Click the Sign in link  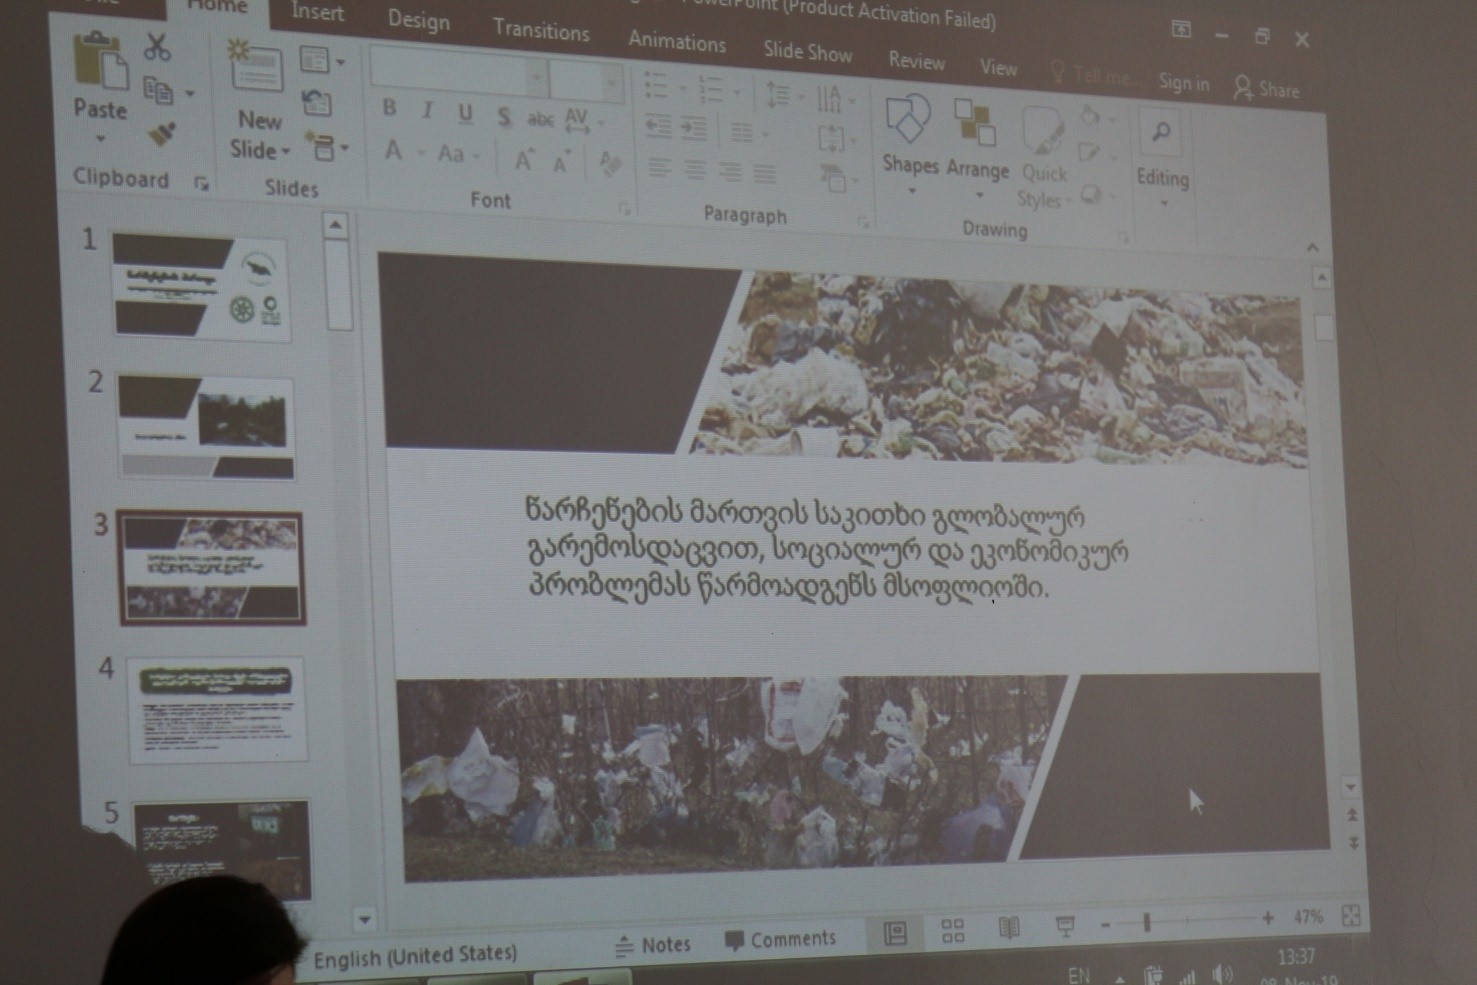coord(1184,83)
